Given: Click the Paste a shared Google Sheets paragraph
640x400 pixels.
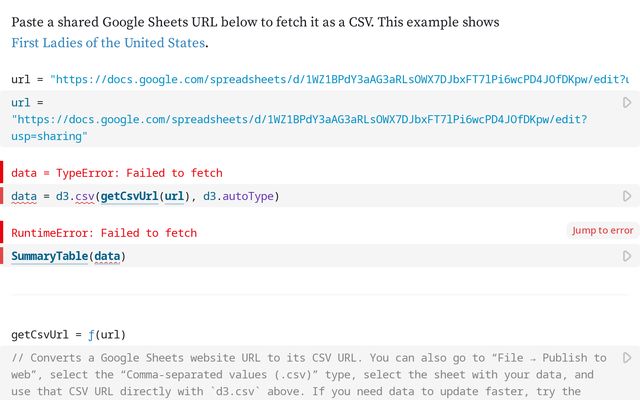Looking at the screenshot, I should point(255,32).
